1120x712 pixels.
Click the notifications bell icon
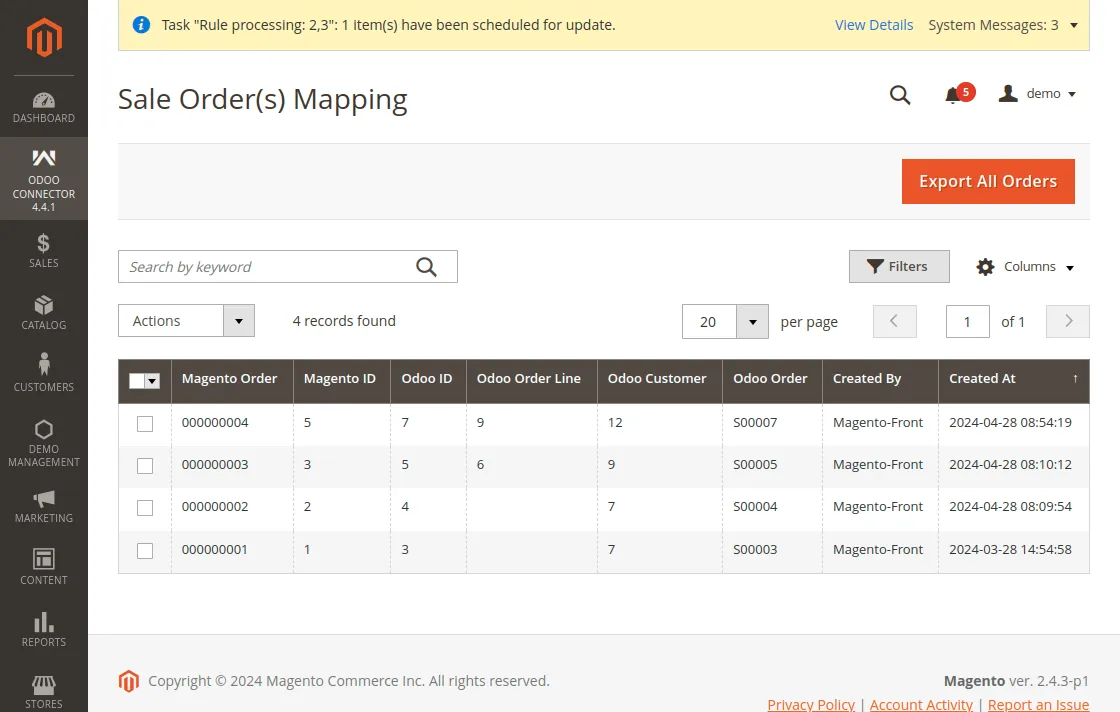[x=953, y=94]
